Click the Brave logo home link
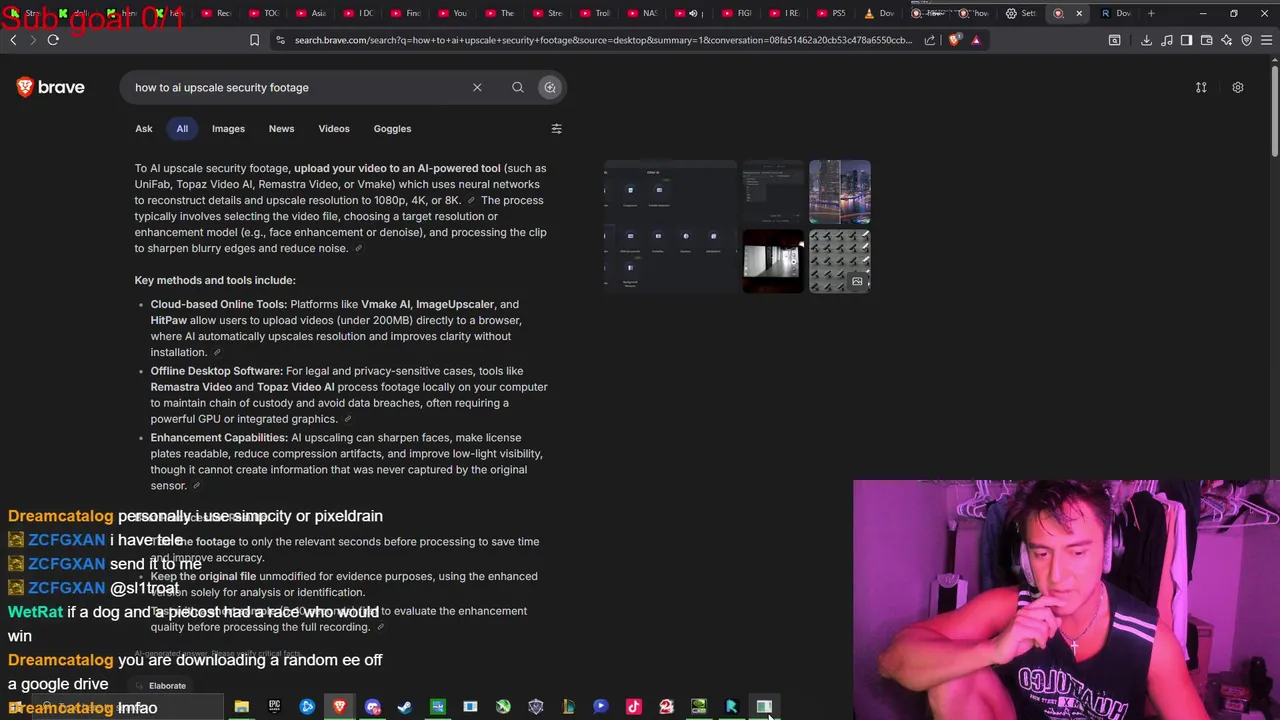Screen dimensions: 1280x720 coord(50,87)
